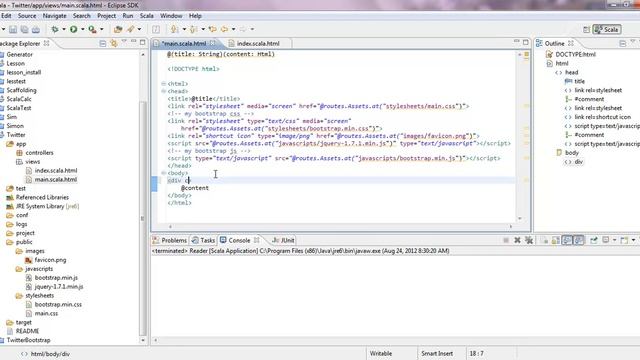Click the Back navigation arrow icon
This screenshot has width=640, height=360.
(x=224, y=29)
